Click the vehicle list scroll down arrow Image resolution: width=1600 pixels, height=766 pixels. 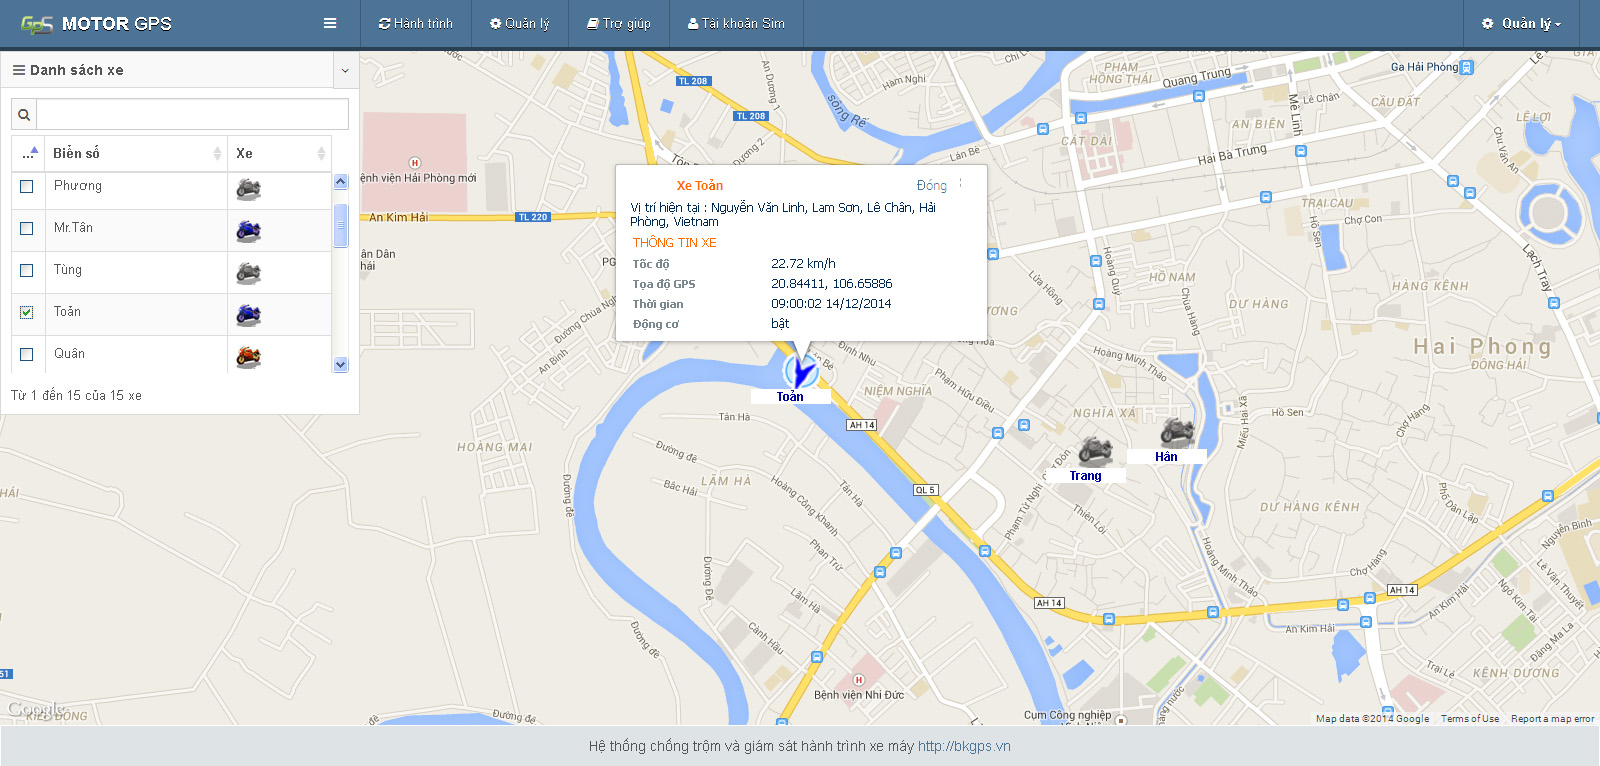[x=340, y=365]
